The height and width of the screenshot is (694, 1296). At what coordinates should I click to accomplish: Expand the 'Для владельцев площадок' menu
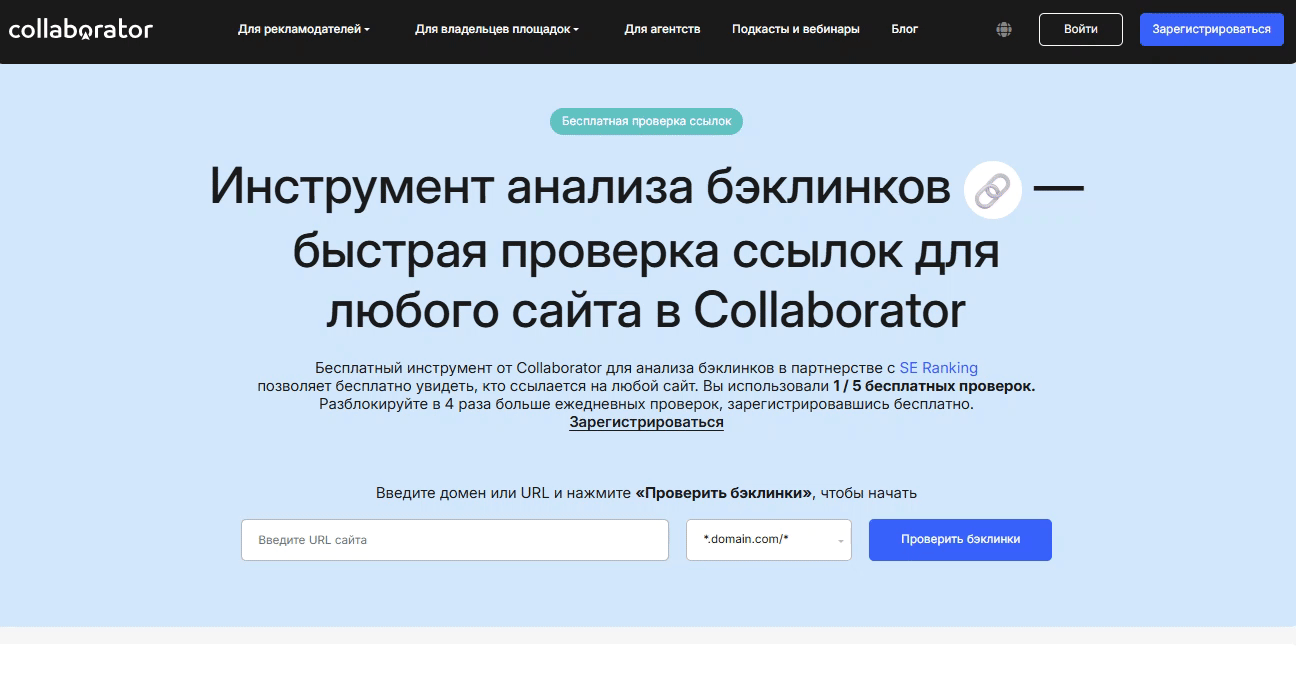click(497, 30)
